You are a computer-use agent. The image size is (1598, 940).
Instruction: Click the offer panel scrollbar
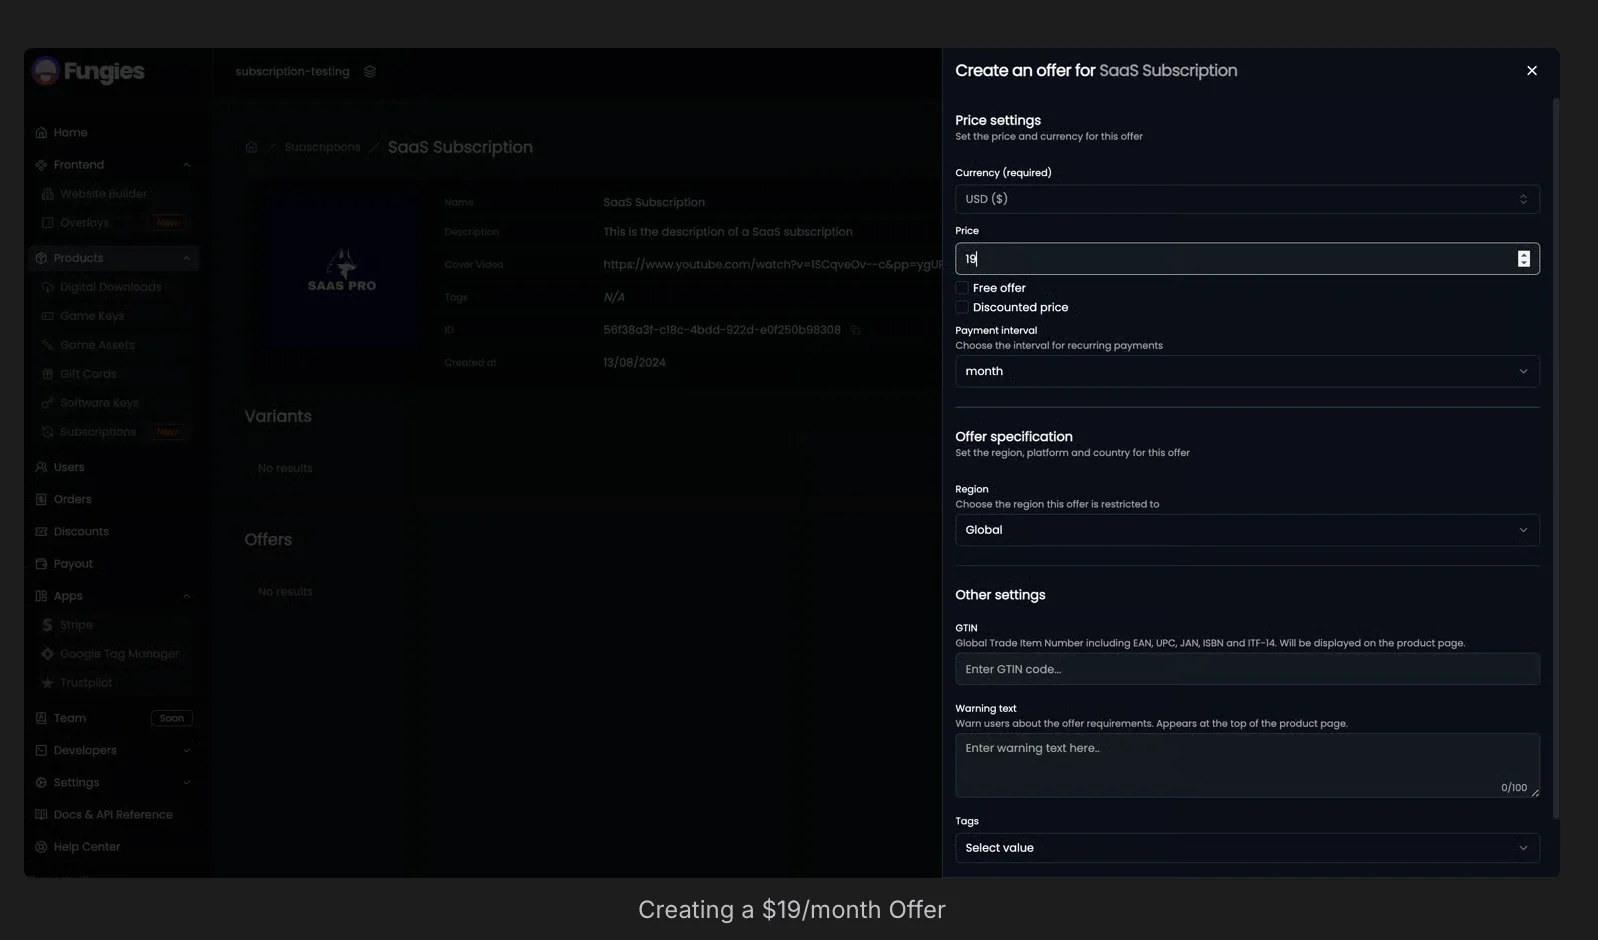pyautogui.click(x=1555, y=460)
